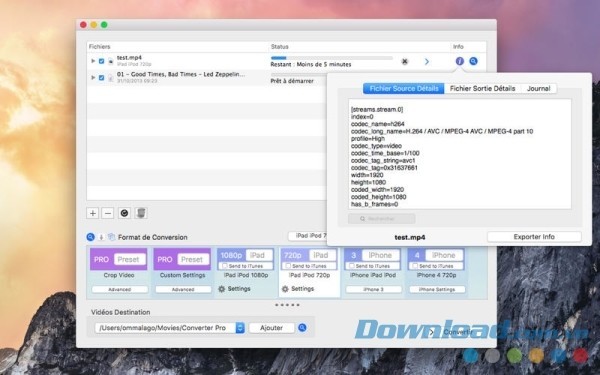This screenshot has width=600, height=375.
Task: Click magnifier icon in test.mp4 Info column
Action: 473,61
